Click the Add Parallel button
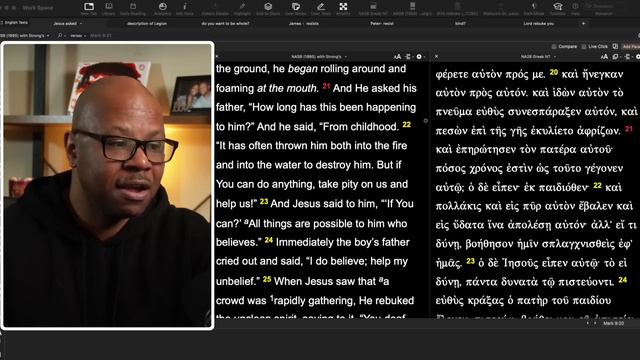 click(631, 47)
